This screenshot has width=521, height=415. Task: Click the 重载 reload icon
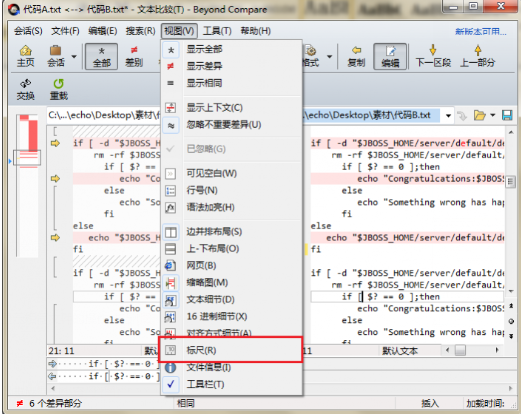[59, 89]
